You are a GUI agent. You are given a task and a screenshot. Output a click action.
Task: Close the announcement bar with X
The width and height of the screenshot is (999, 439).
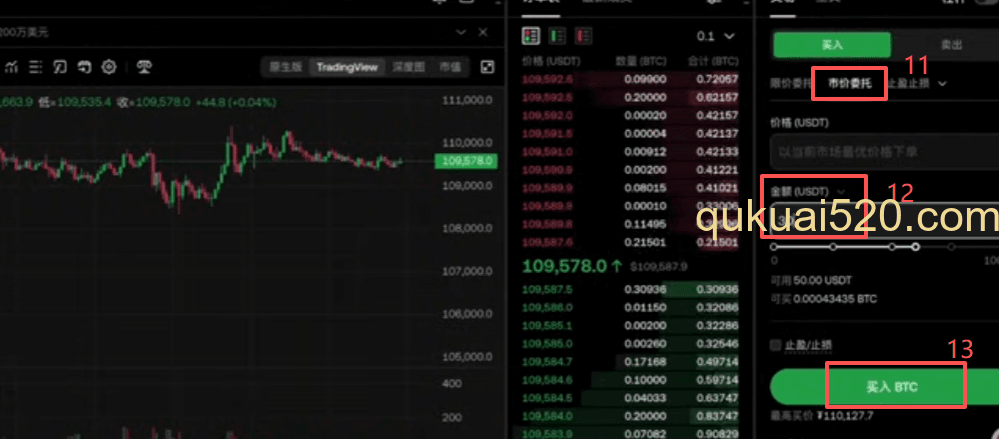click(x=483, y=32)
